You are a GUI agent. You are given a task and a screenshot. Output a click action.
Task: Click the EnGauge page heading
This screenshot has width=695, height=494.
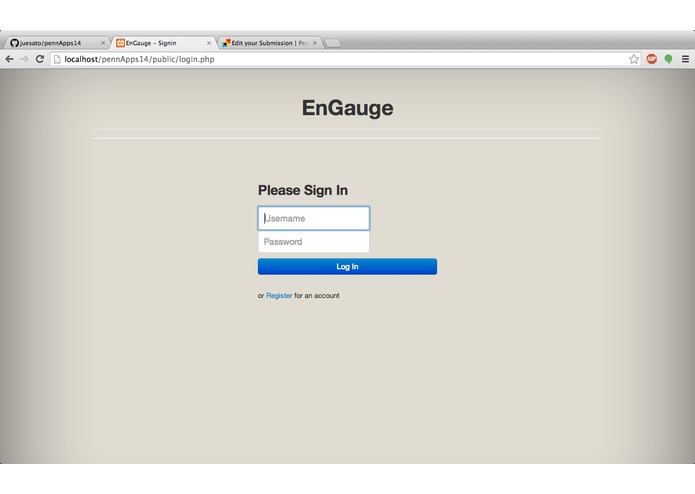[x=348, y=108]
